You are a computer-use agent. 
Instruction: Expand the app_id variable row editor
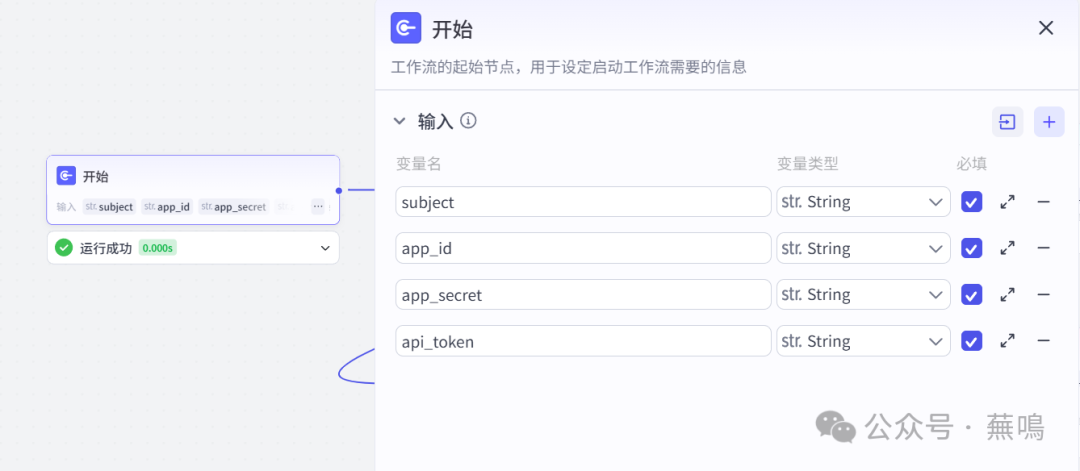[x=1007, y=248]
